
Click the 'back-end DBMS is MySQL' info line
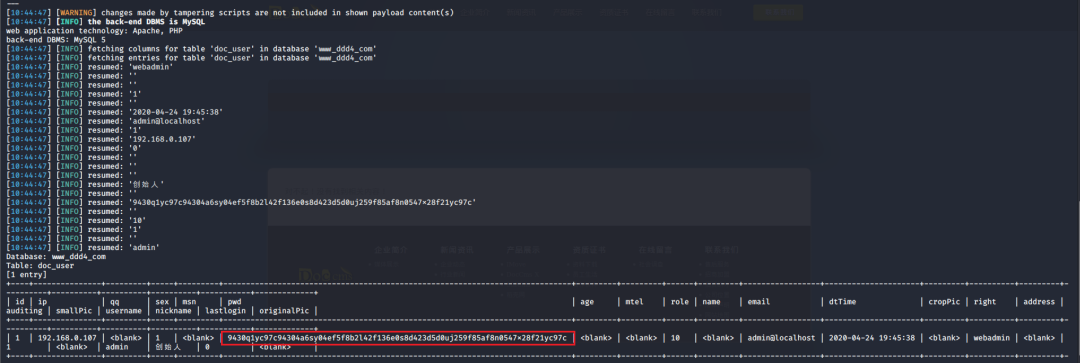click(105, 22)
